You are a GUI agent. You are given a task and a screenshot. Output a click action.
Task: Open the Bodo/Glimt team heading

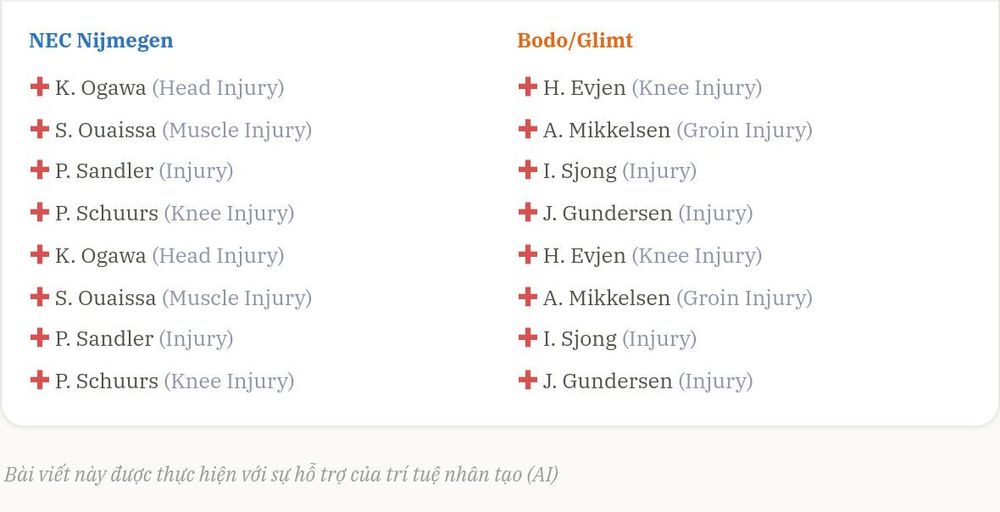[x=575, y=40]
